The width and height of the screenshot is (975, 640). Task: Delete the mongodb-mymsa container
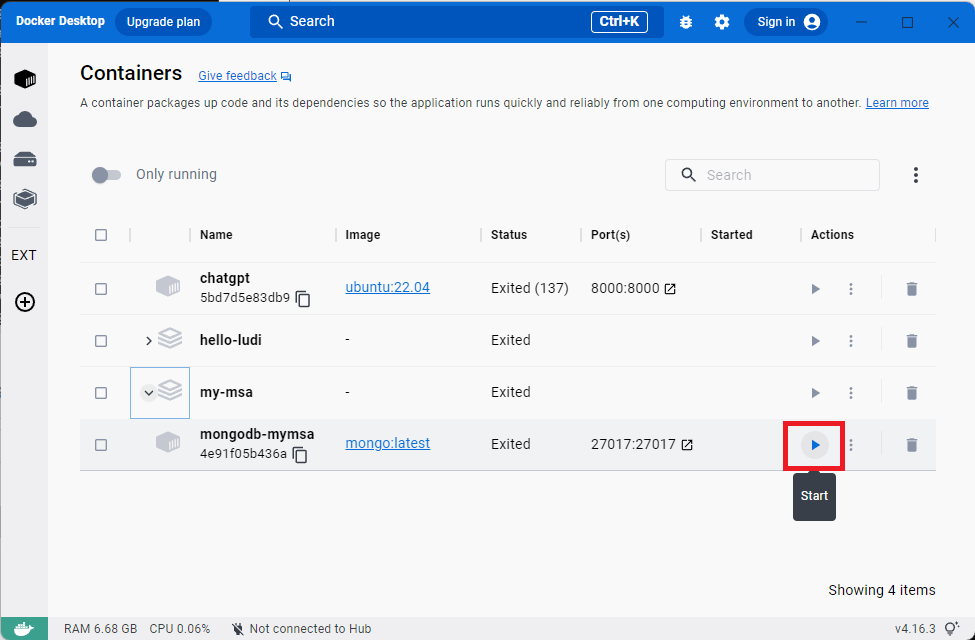[912, 445]
